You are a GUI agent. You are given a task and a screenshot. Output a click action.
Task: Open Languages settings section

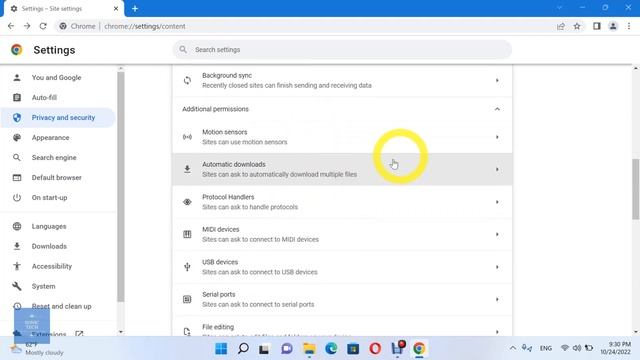58,226
